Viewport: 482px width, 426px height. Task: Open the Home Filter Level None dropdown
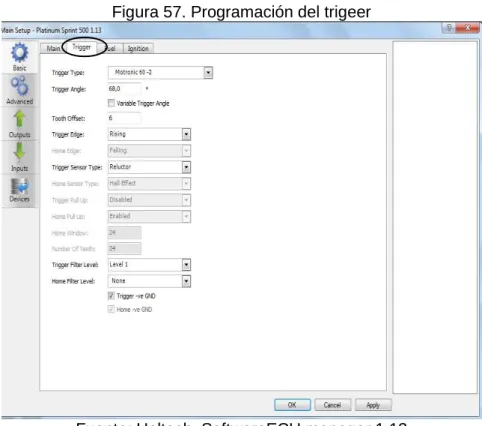pos(149,281)
